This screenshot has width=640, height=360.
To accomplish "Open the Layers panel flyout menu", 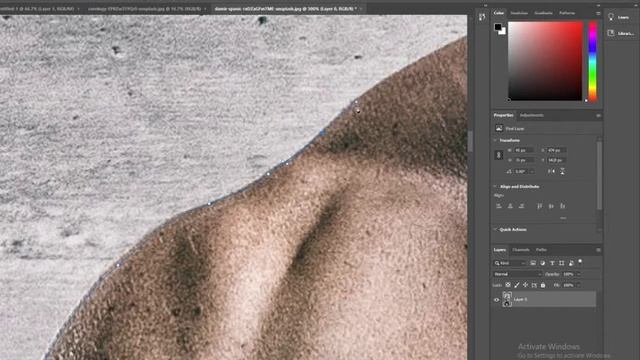I will click(598, 250).
